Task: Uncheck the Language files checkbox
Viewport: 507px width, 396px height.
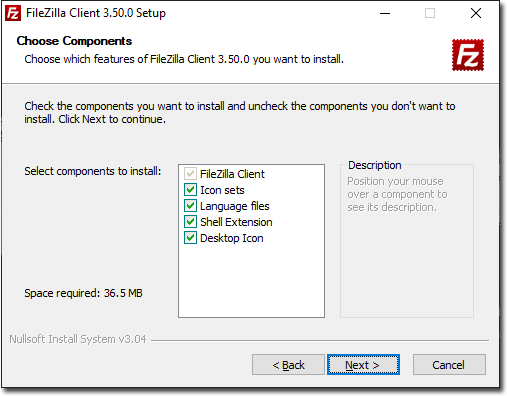Action: click(190, 206)
